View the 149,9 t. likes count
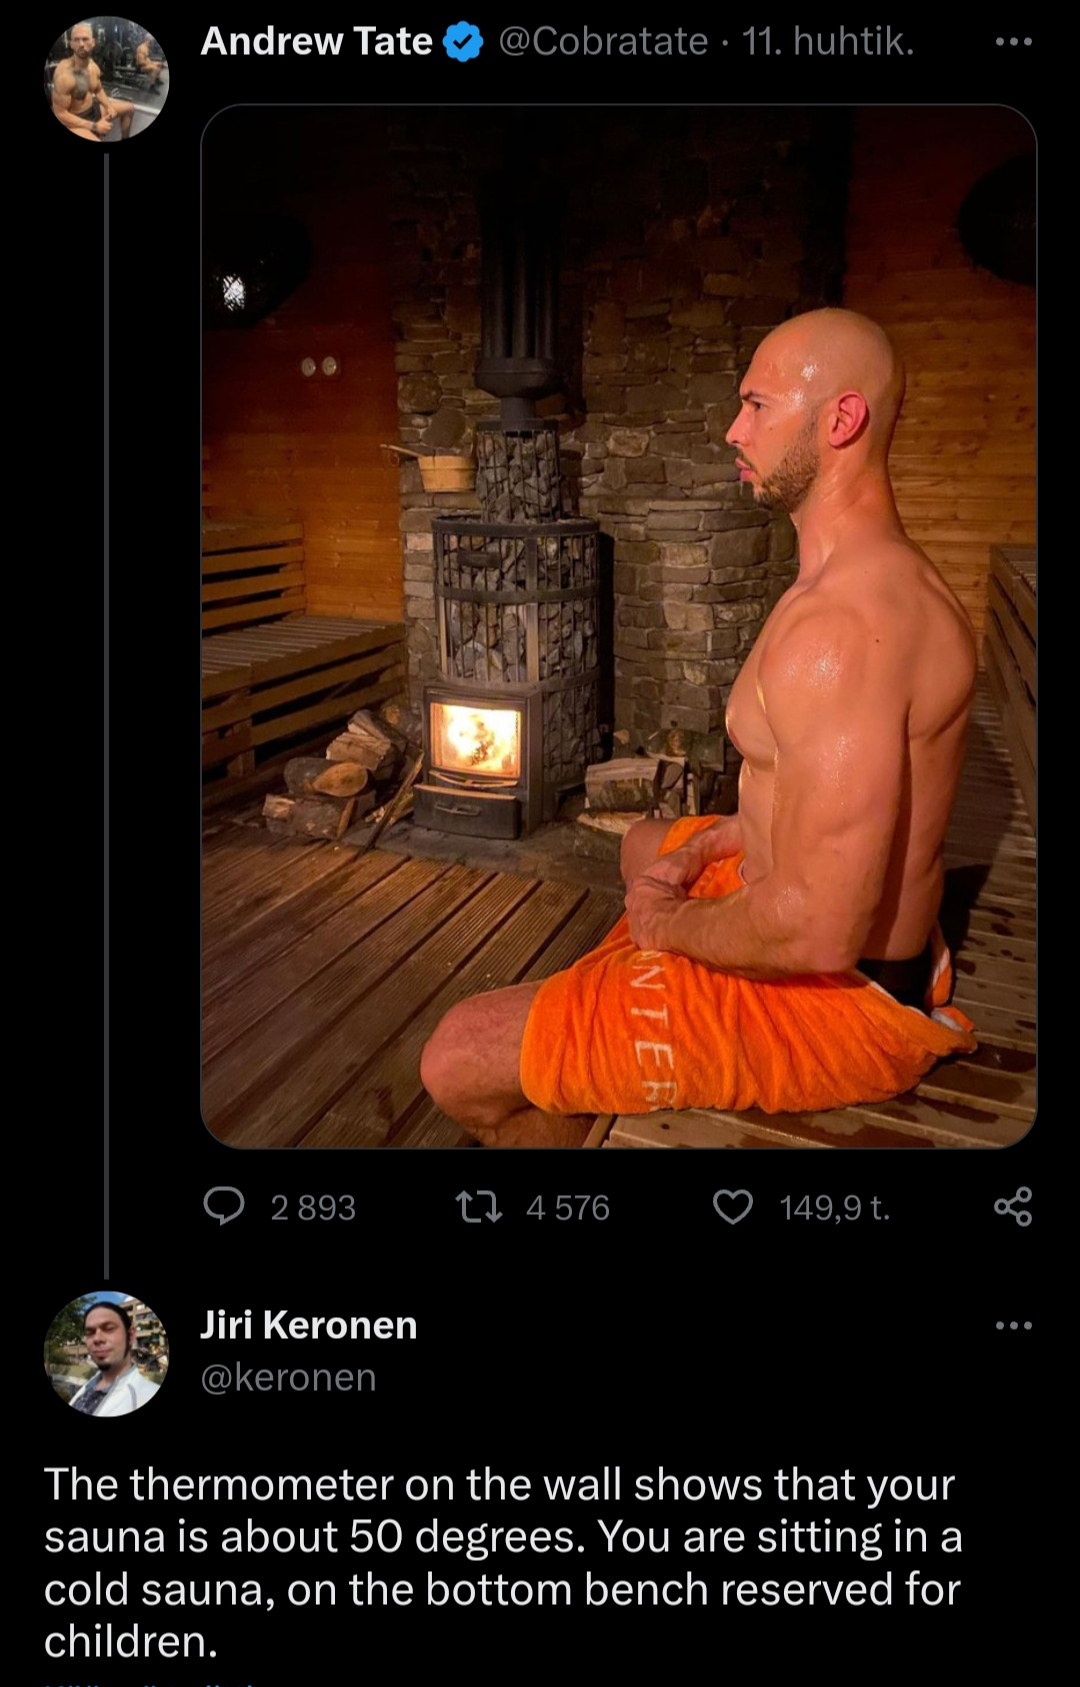 (835, 1208)
